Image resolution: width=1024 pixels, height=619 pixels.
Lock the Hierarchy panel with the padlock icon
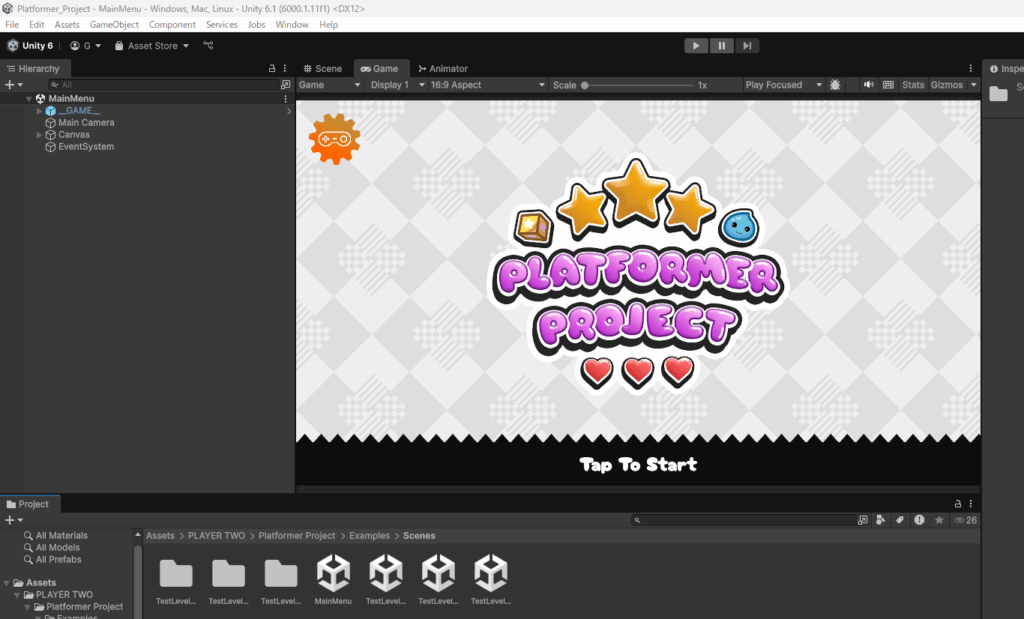(272, 69)
